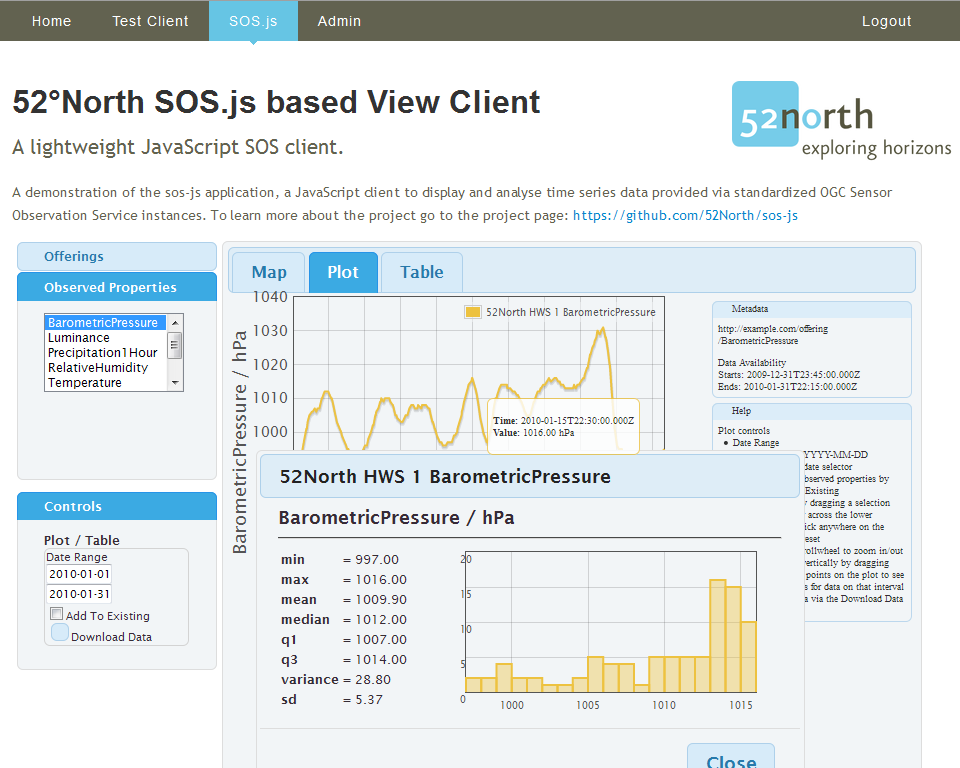
Task: Click the Date Range bullet in Help
Action: [x=756, y=443]
